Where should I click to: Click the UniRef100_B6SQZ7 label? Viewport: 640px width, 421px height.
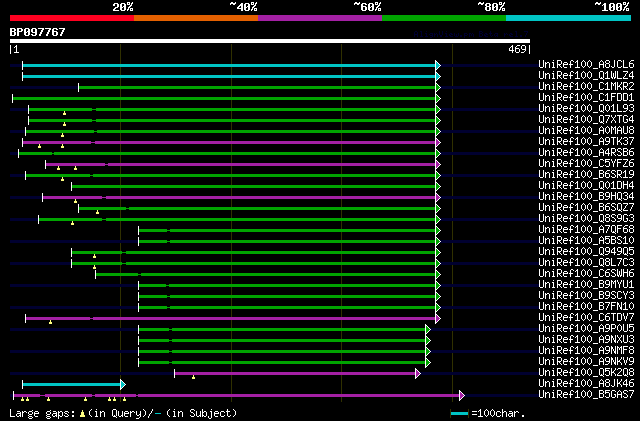(586, 208)
